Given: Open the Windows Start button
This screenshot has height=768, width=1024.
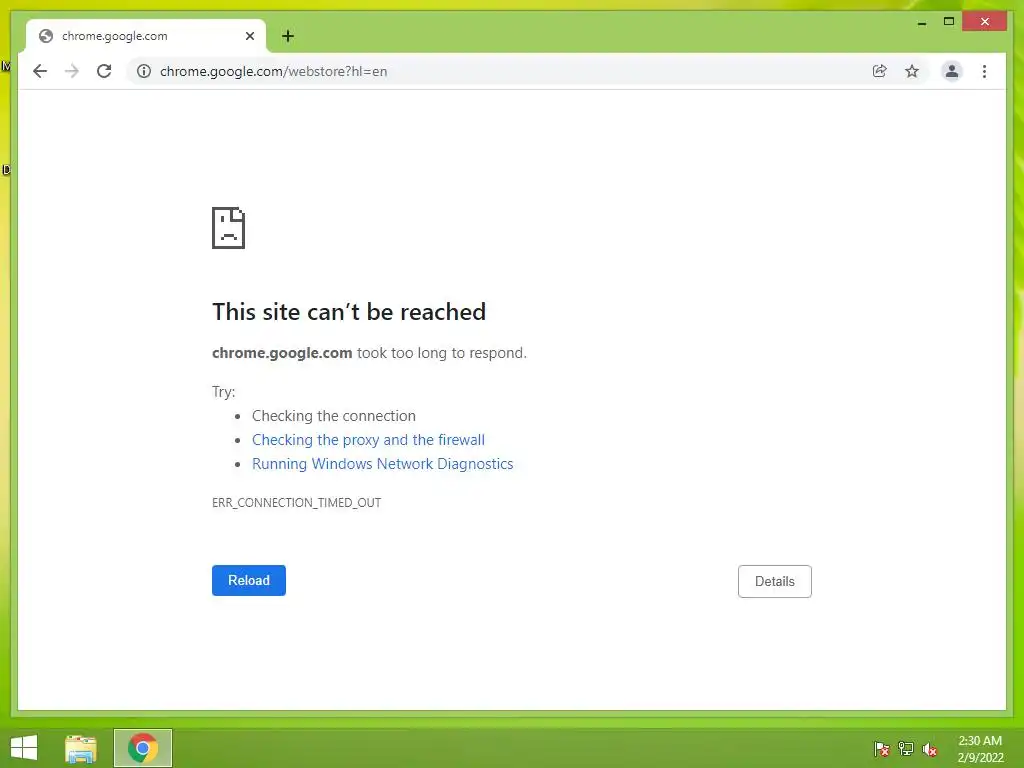Looking at the screenshot, I should pos(24,748).
